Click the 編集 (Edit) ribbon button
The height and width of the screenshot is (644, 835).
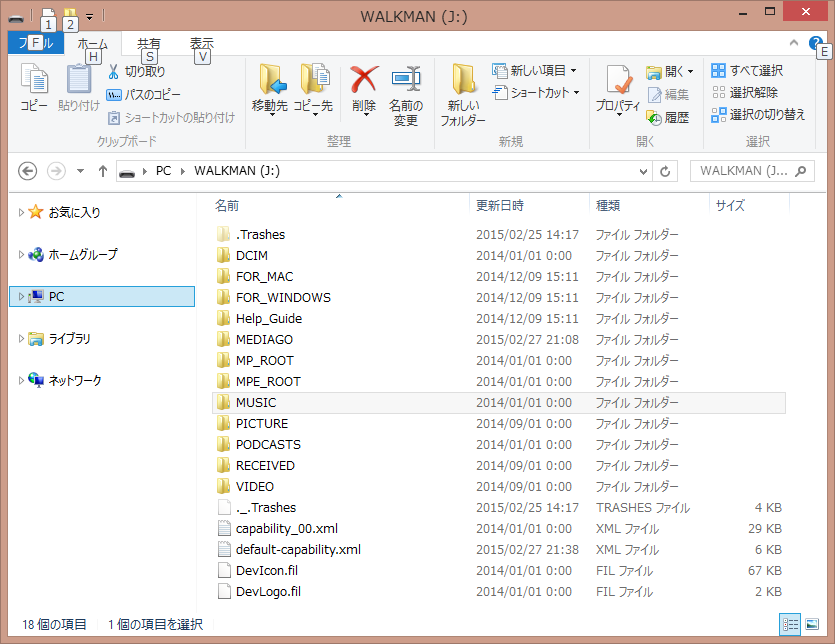pyautogui.click(x=668, y=94)
